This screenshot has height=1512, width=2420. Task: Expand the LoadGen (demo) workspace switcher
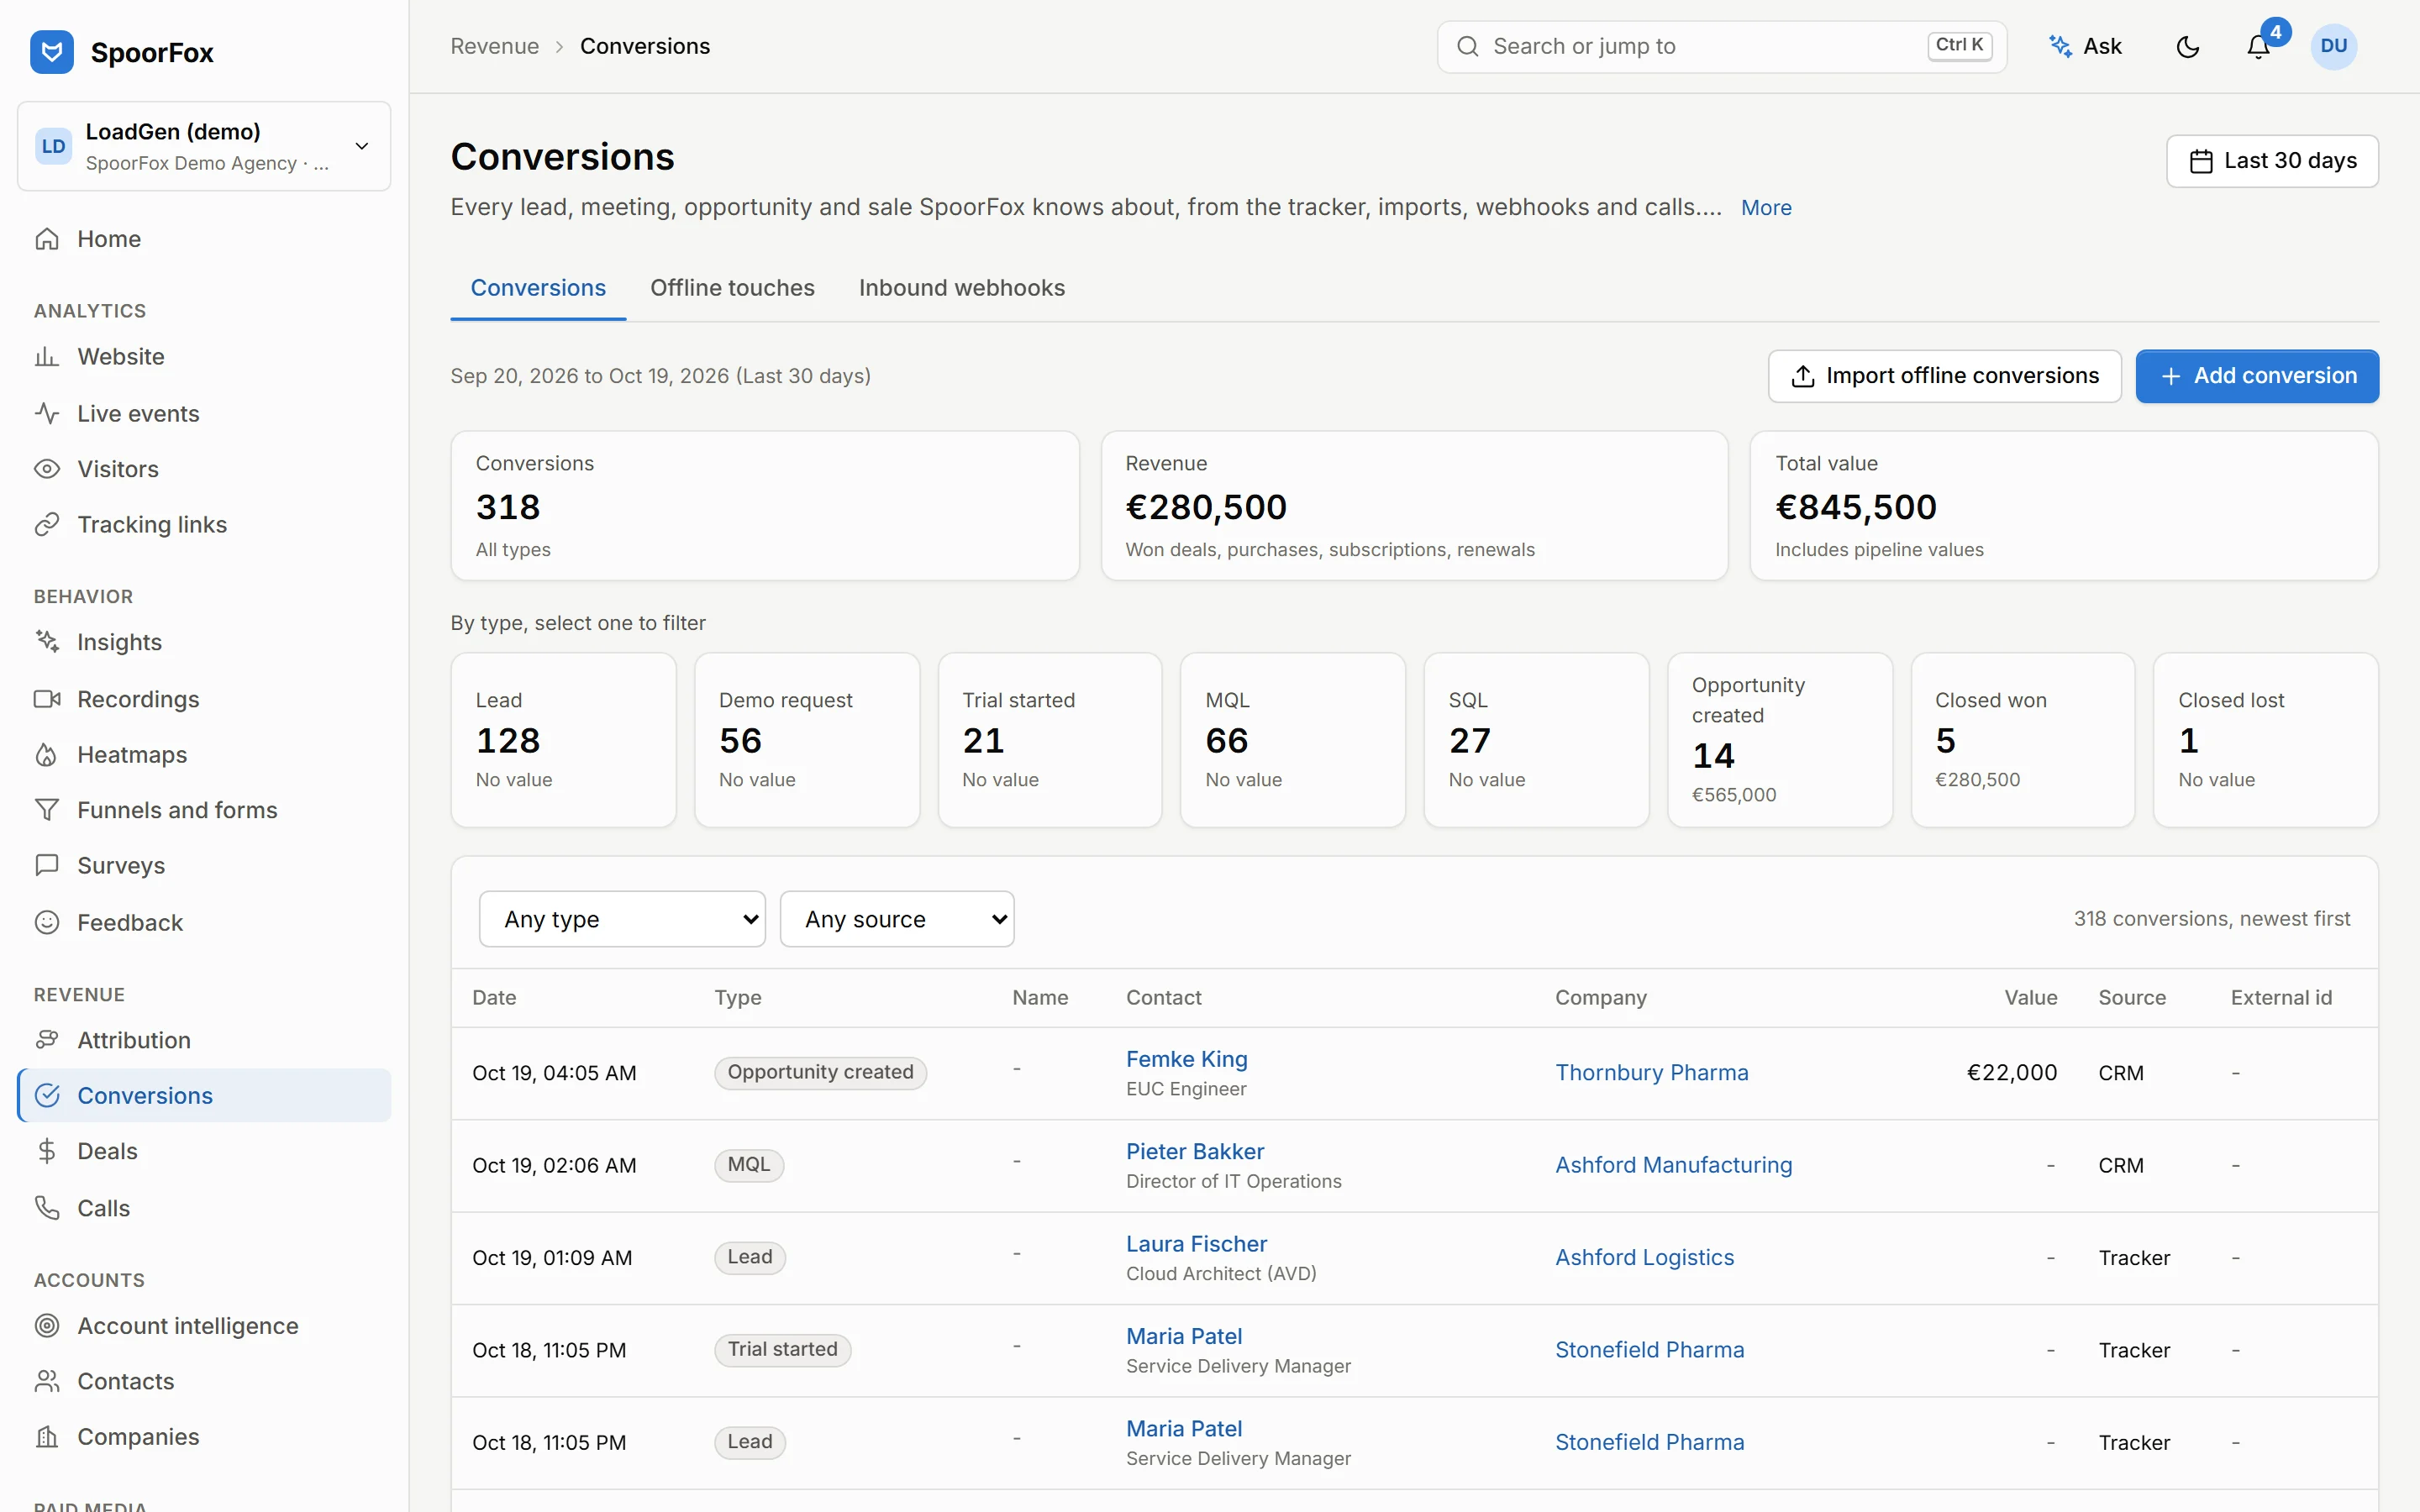204,146
